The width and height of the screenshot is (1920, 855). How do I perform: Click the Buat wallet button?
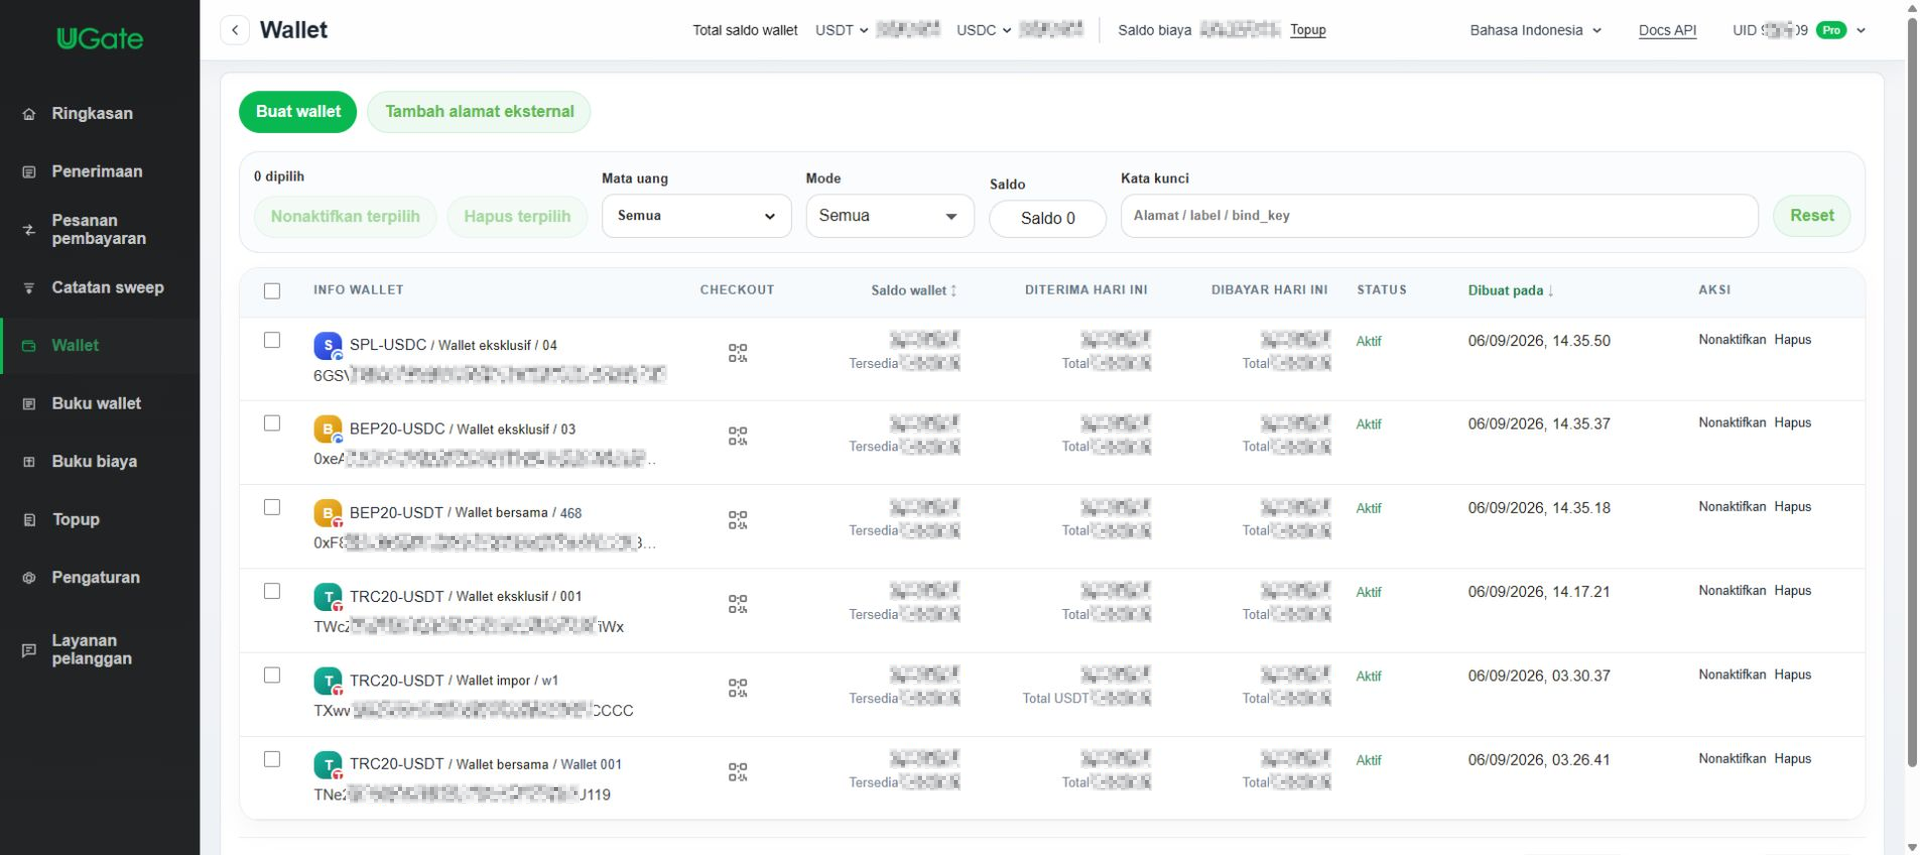tap(298, 112)
